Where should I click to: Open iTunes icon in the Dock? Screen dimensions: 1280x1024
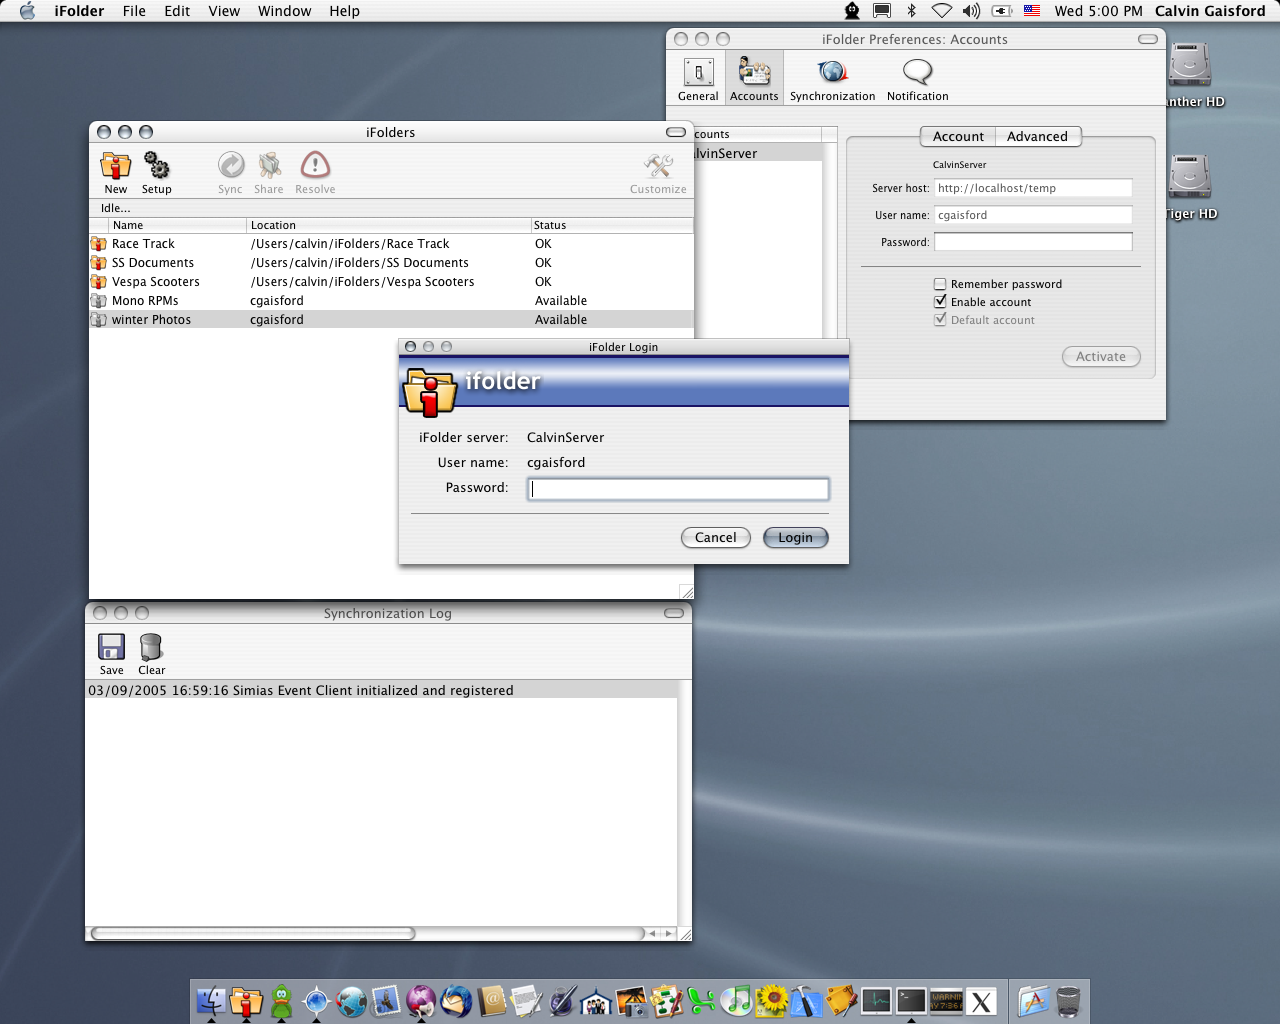coord(736,1001)
